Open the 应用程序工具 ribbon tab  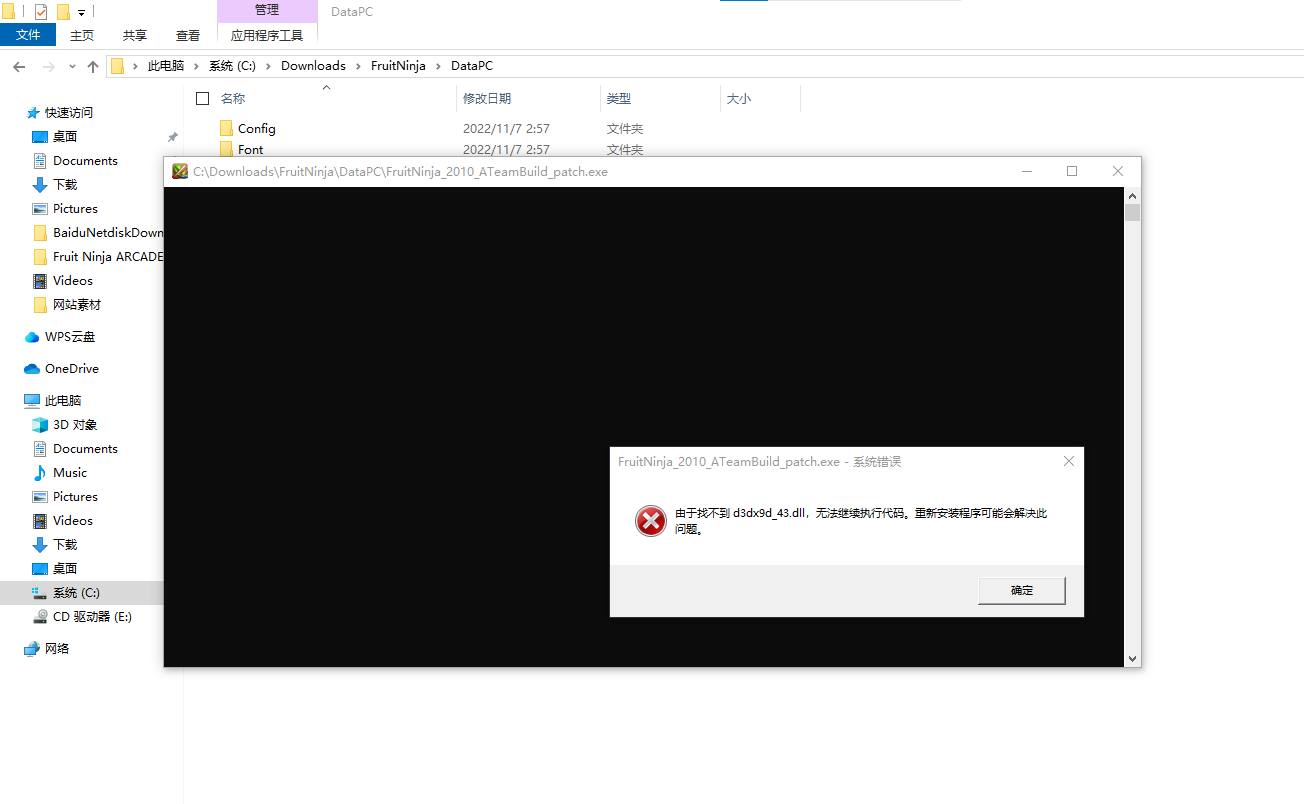267,35
